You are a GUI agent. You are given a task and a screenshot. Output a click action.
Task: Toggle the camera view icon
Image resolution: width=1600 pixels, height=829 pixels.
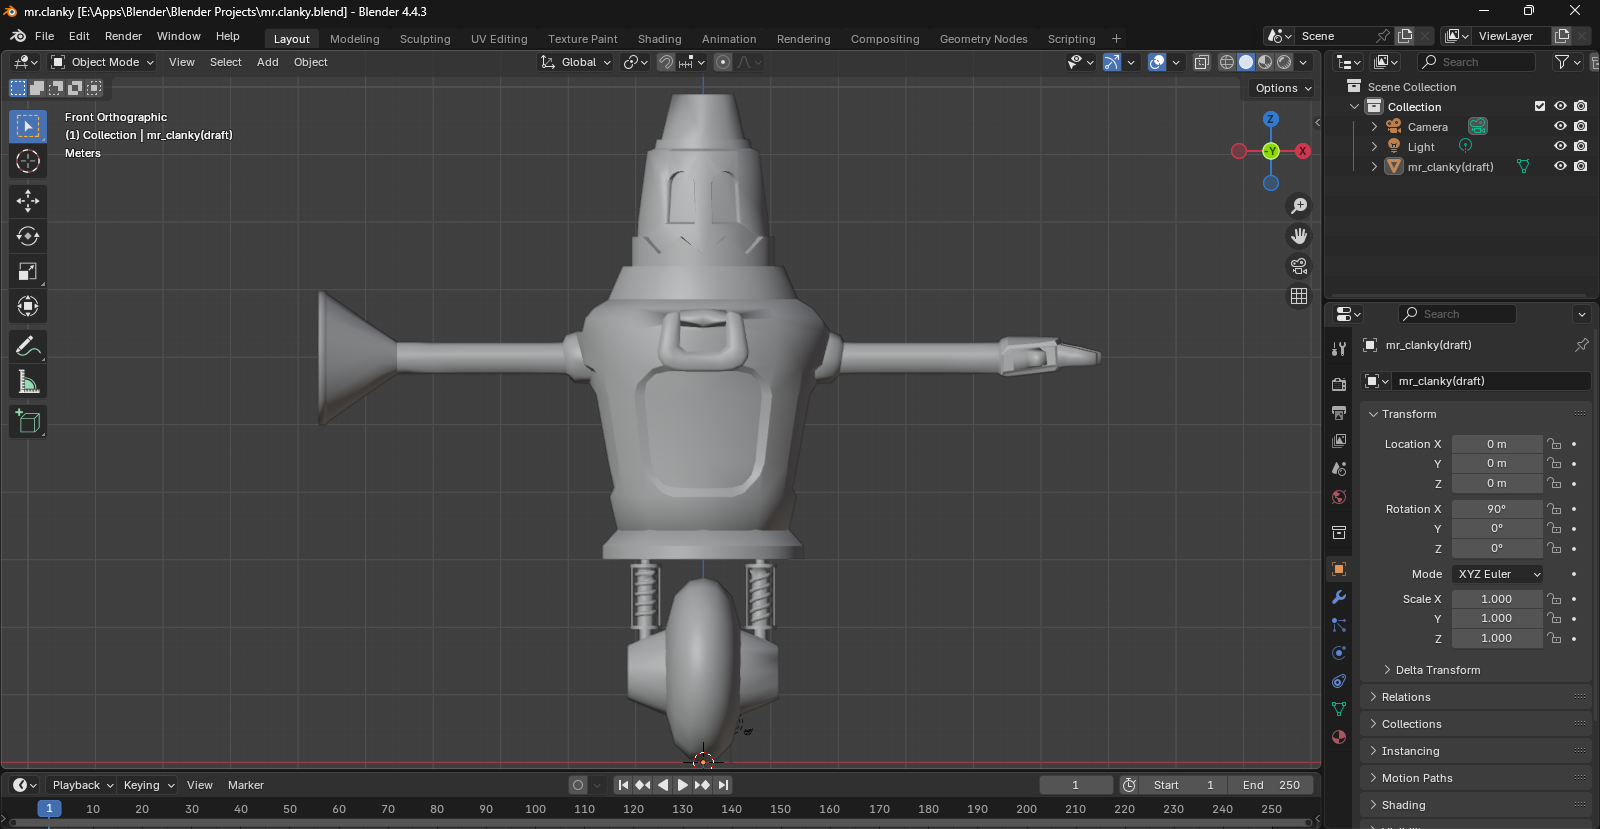[1299, 266]
